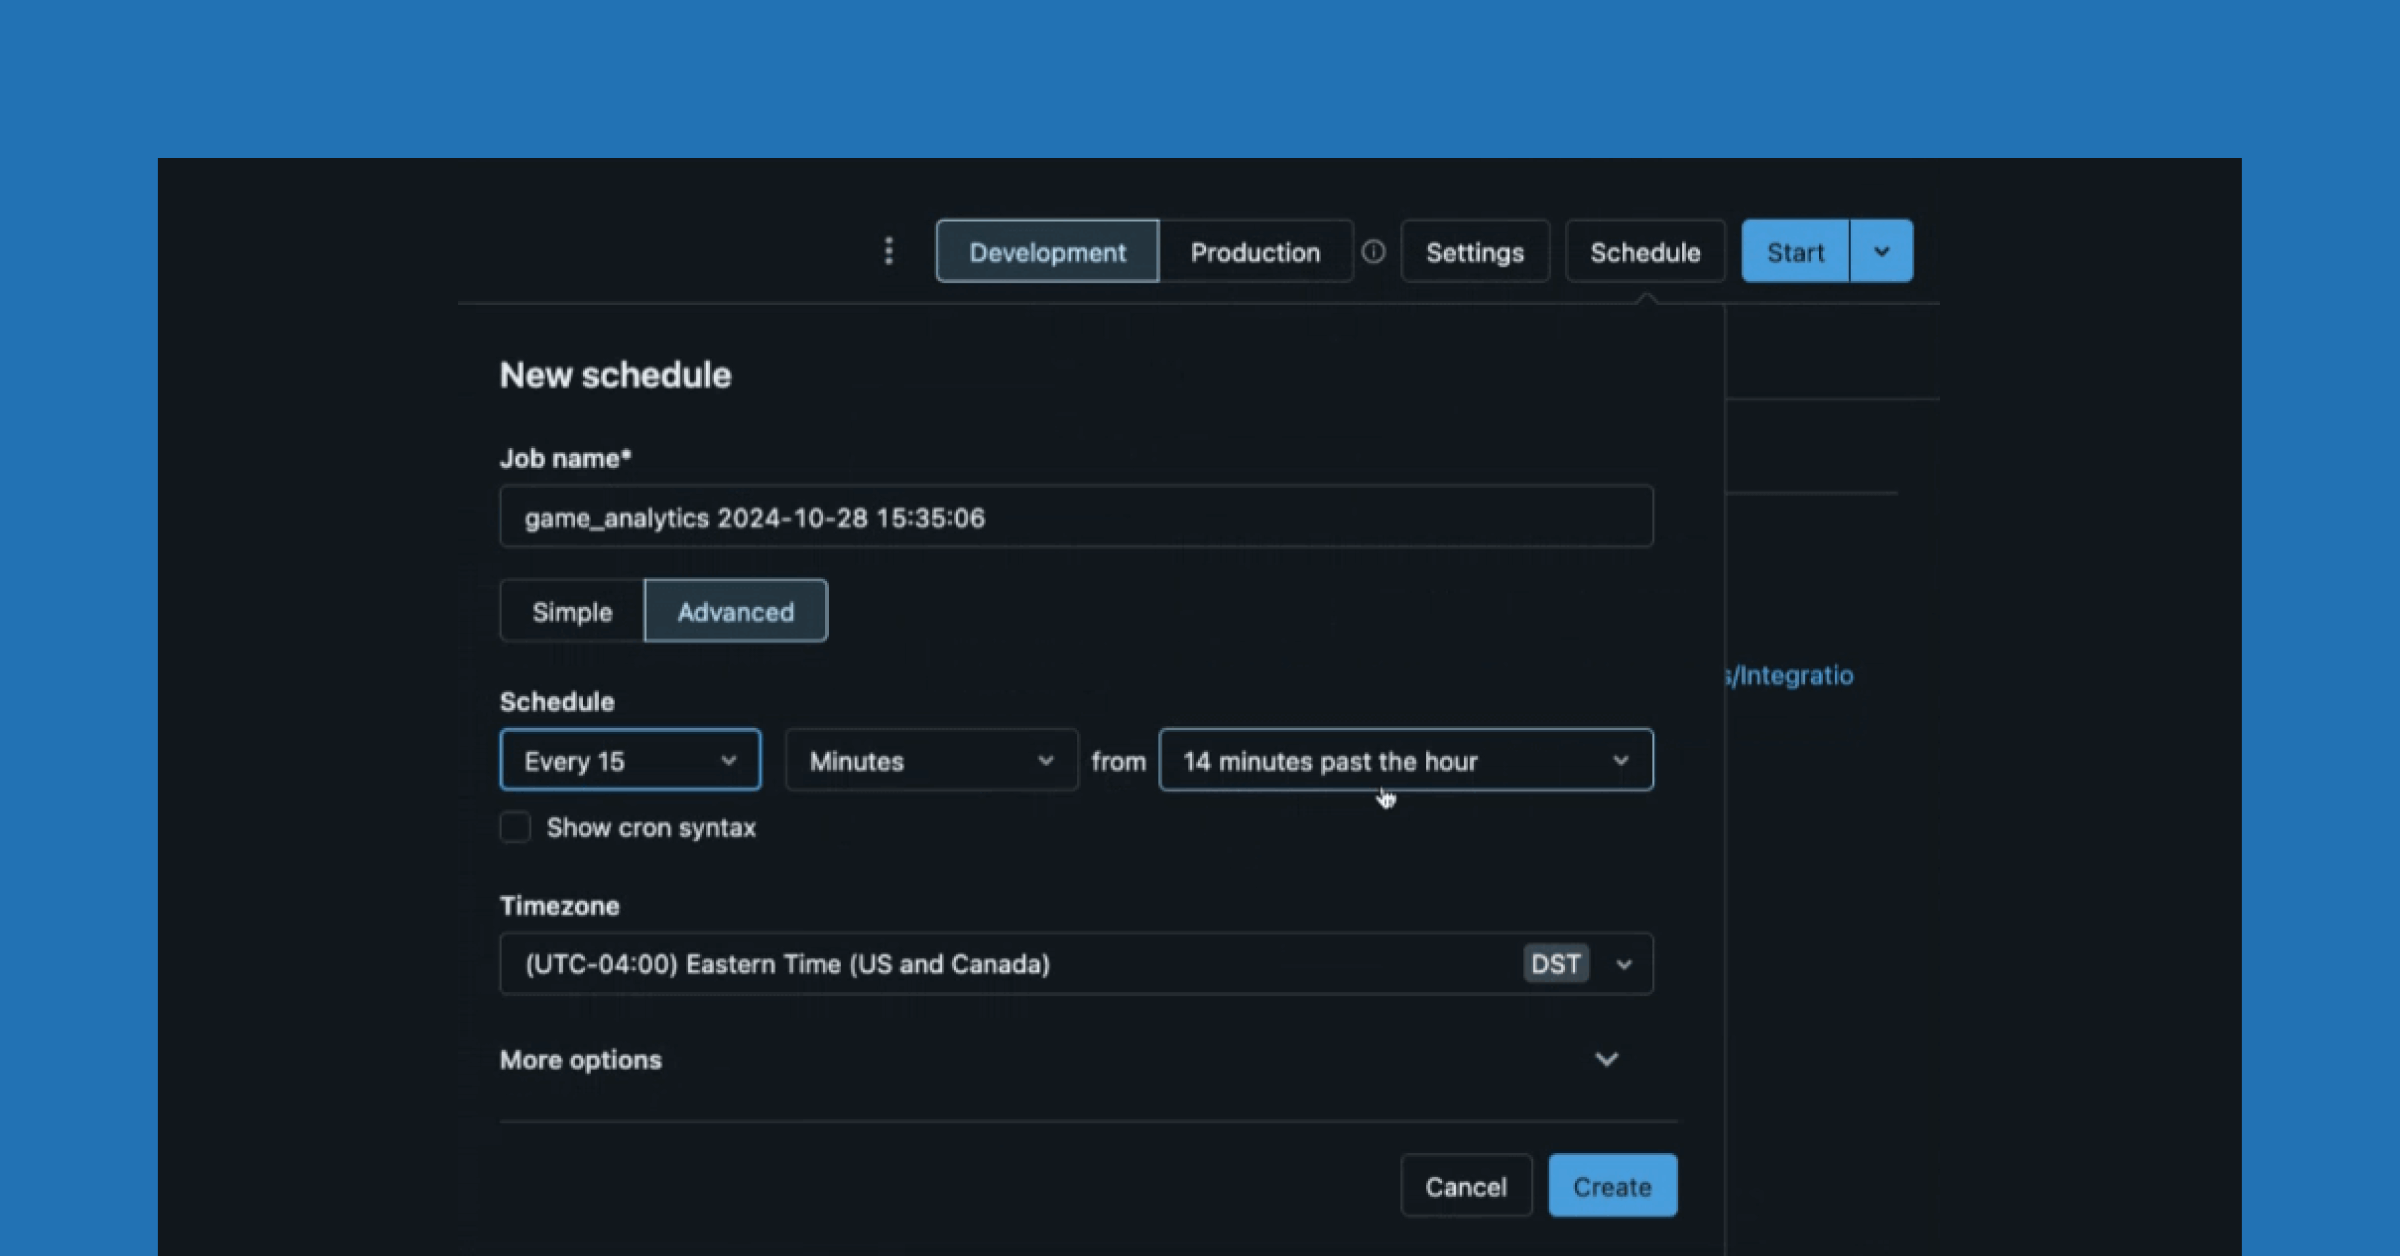Click into the Job name input field
Viewport: 2400px width, 1256px height.
click(x=1075, y=517)
